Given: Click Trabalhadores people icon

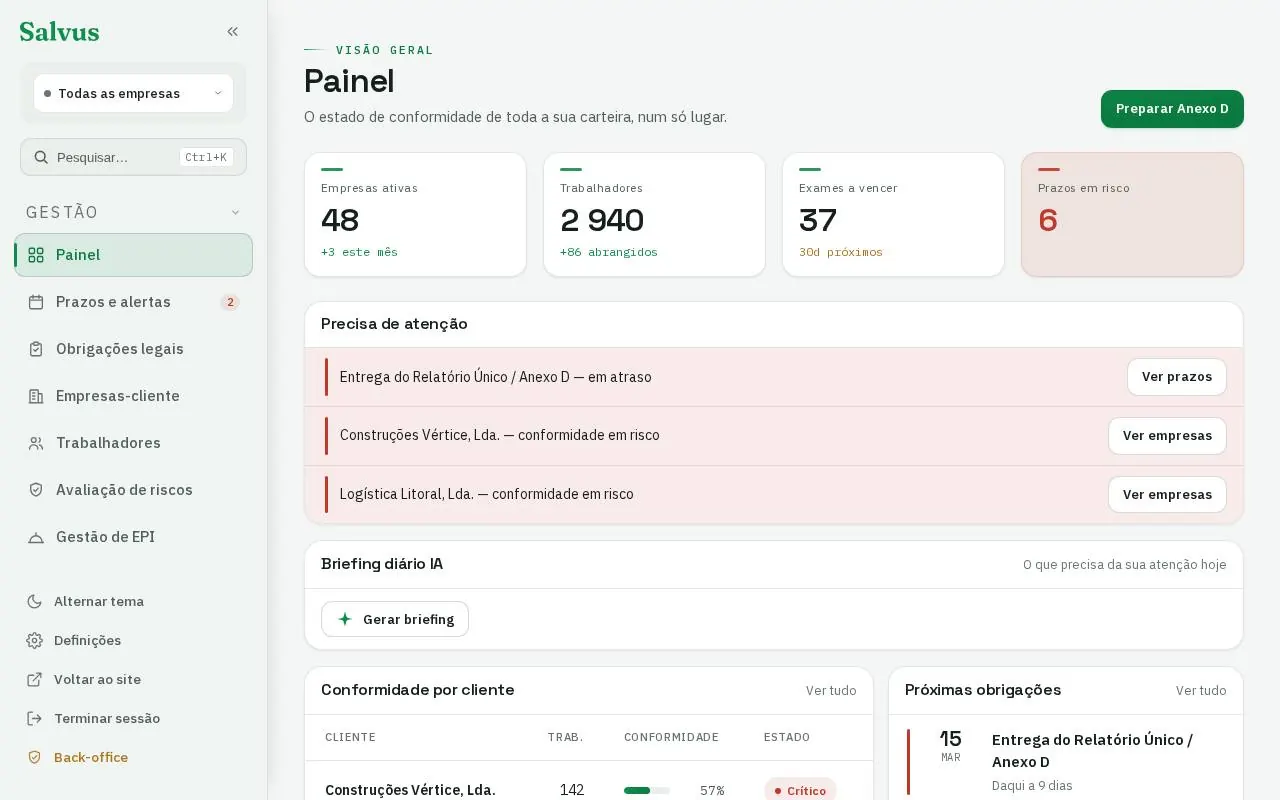Looking at the screenshot, I should (x=36, y=443).
